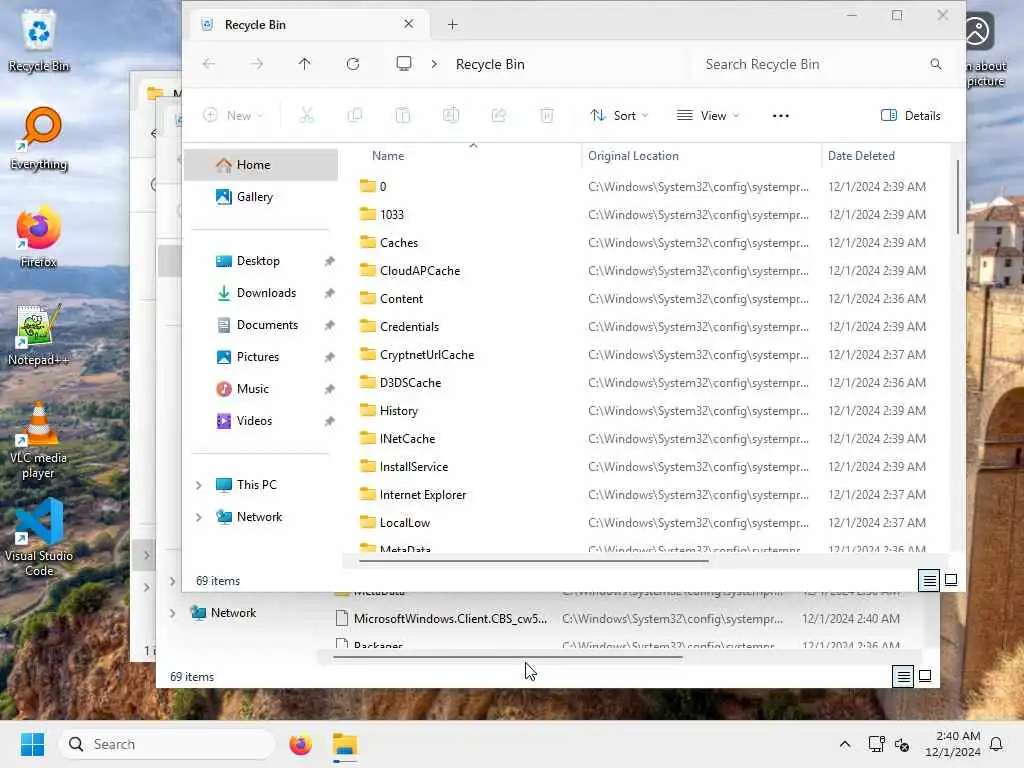Go up one level with Up arrow
The width and height of the screenshot is (1024, 768).
[x=304, y=64]
